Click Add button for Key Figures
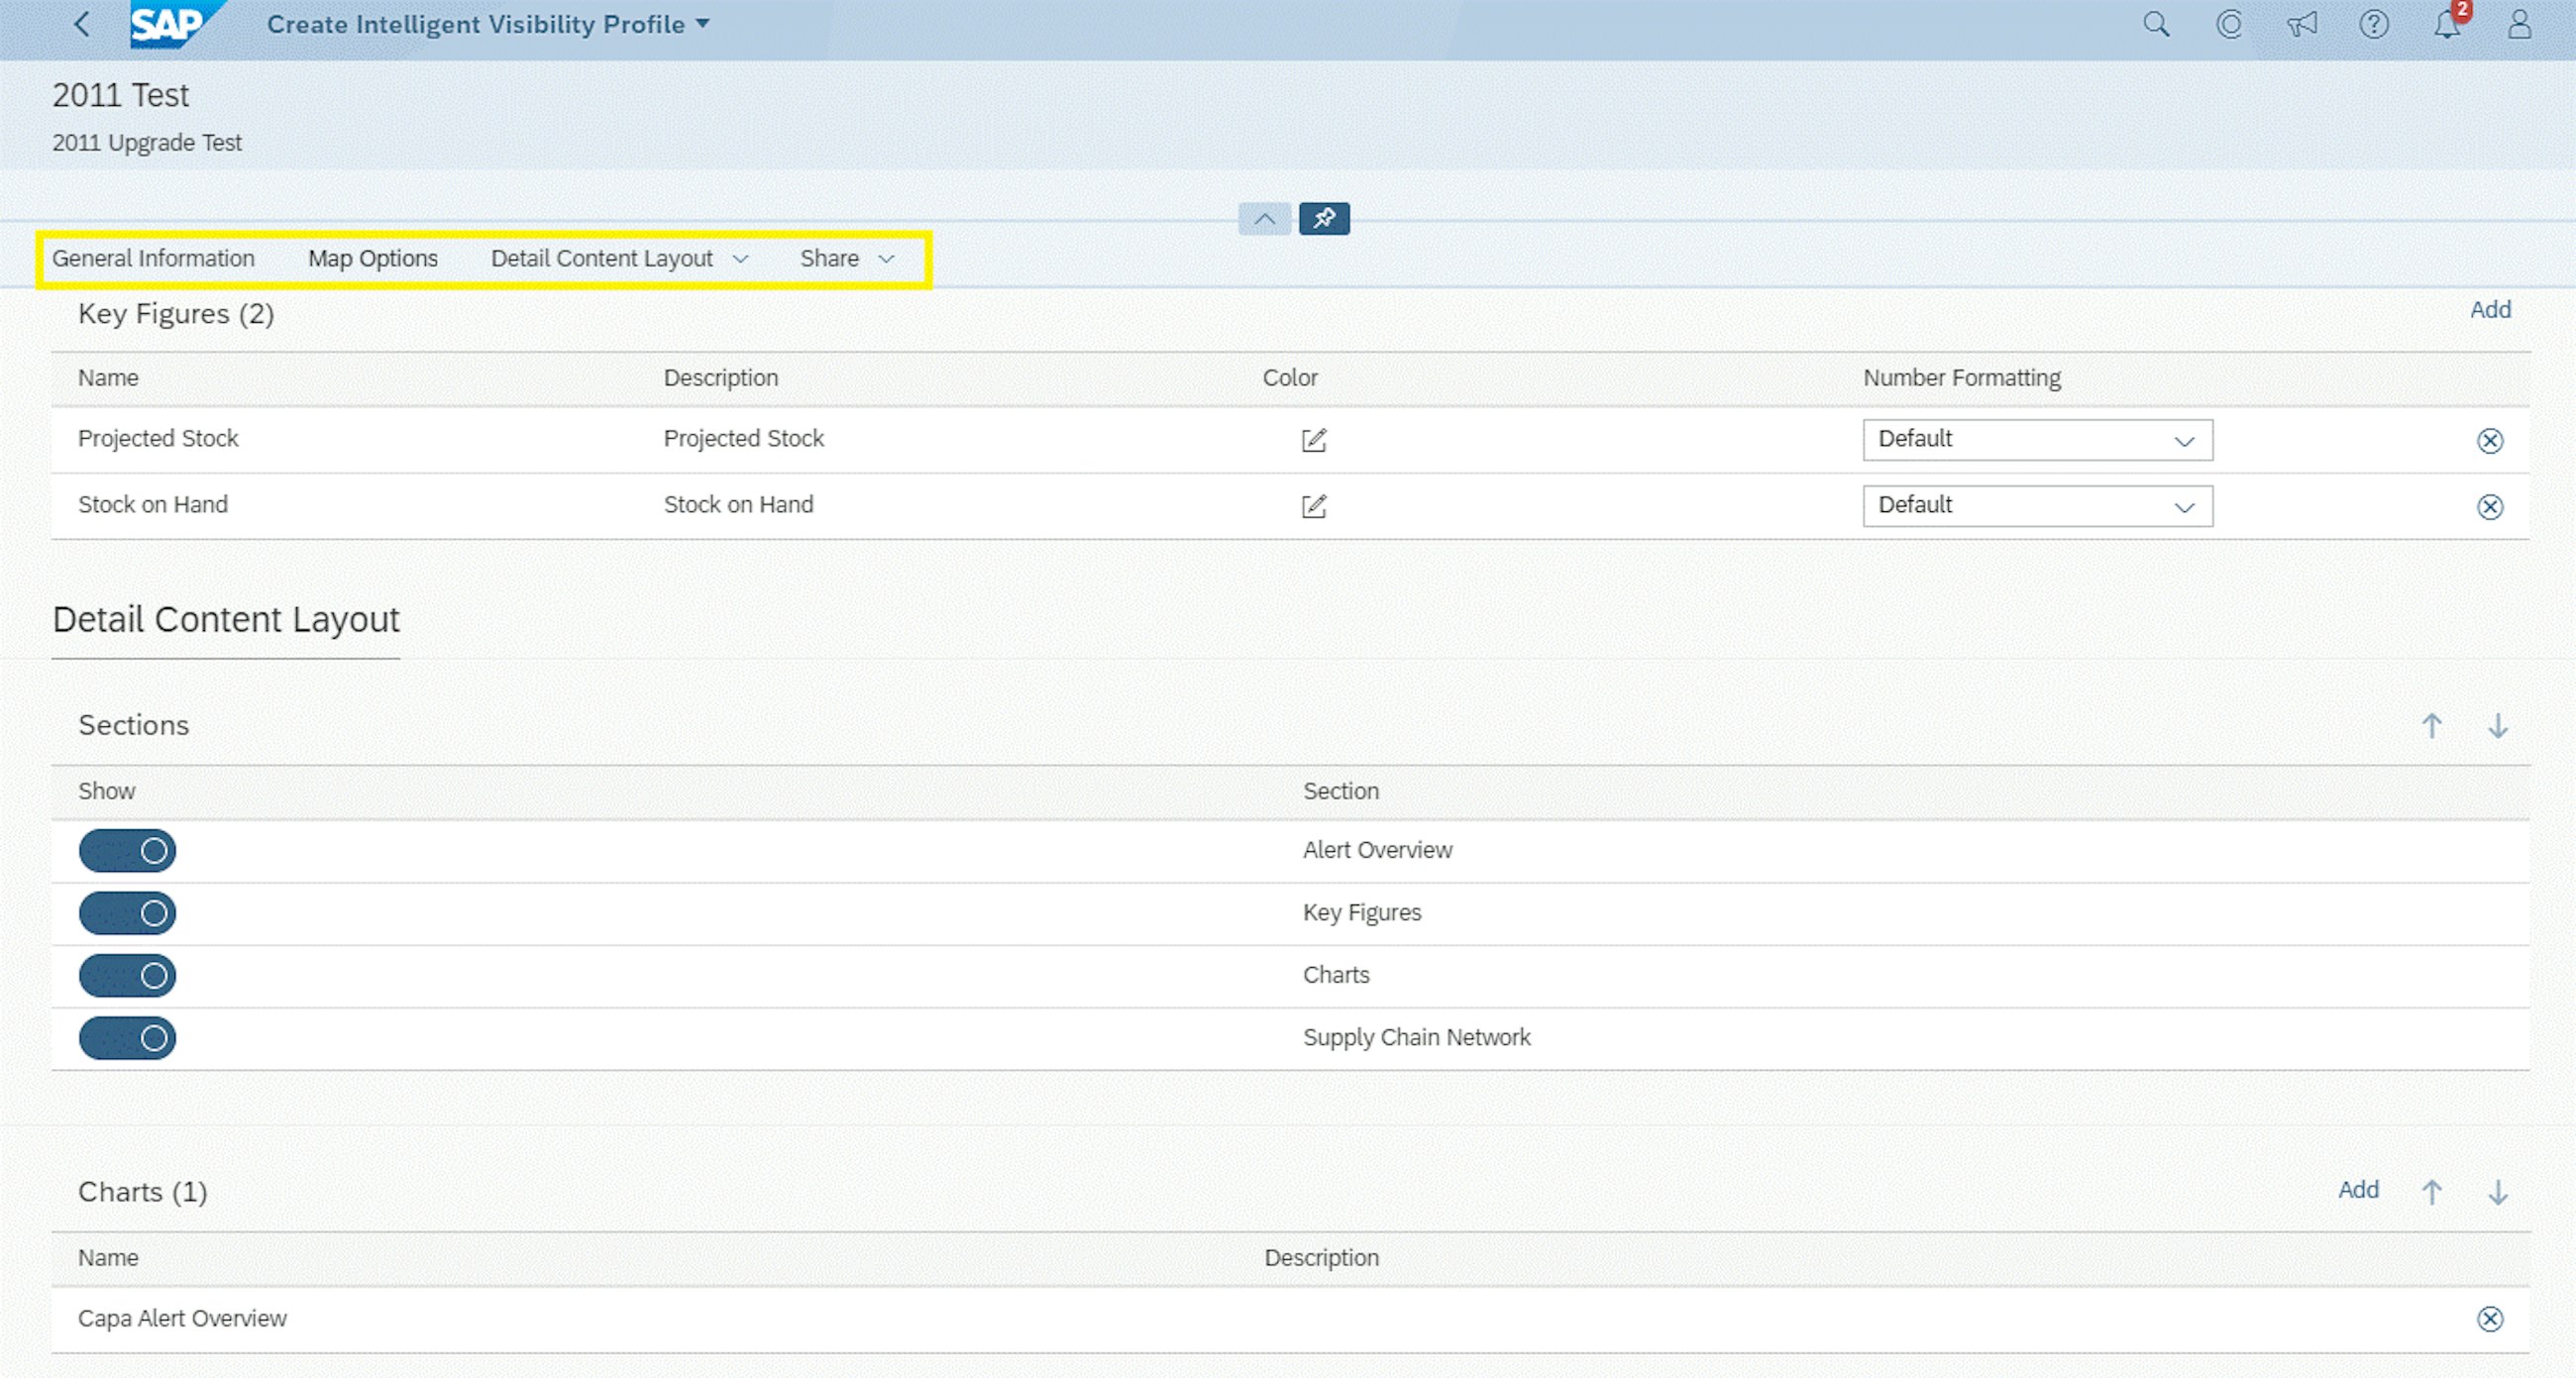2576x1378 pixels. click(x=2489, y=308)
